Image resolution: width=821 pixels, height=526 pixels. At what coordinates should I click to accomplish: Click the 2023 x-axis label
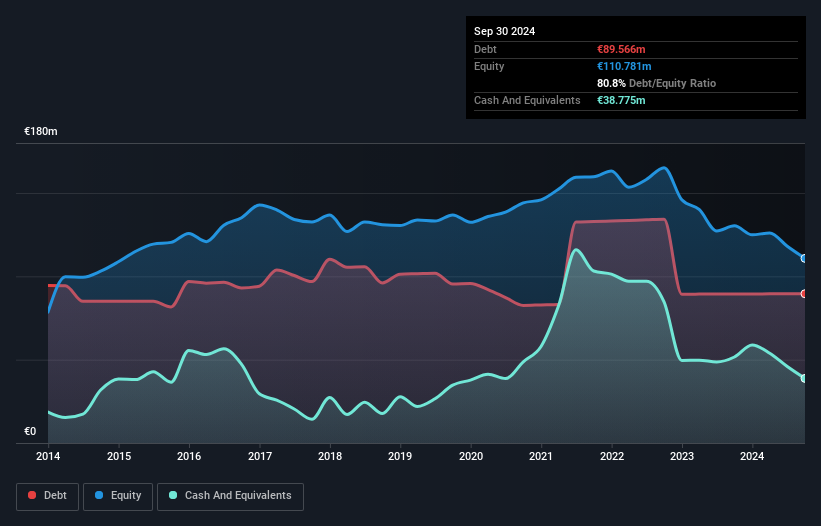click(682, 456)
